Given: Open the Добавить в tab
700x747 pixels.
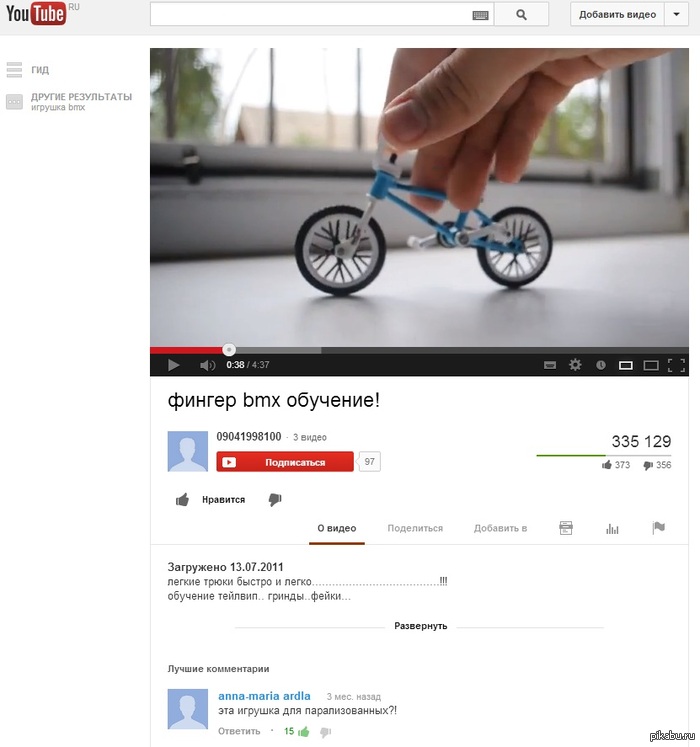Looking at the screenshot, I should click(500, 528).
